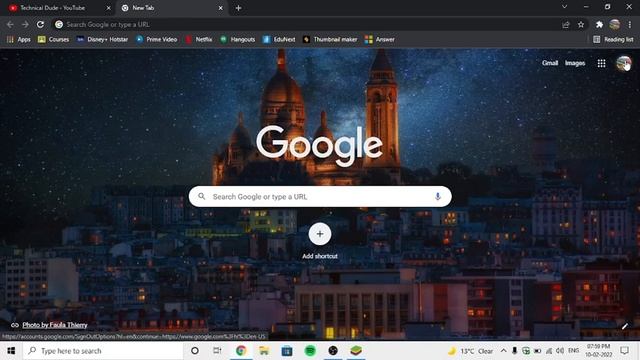Open Spotify from the taskbar
Screen dimensions: 640x360
click(310, 351)
